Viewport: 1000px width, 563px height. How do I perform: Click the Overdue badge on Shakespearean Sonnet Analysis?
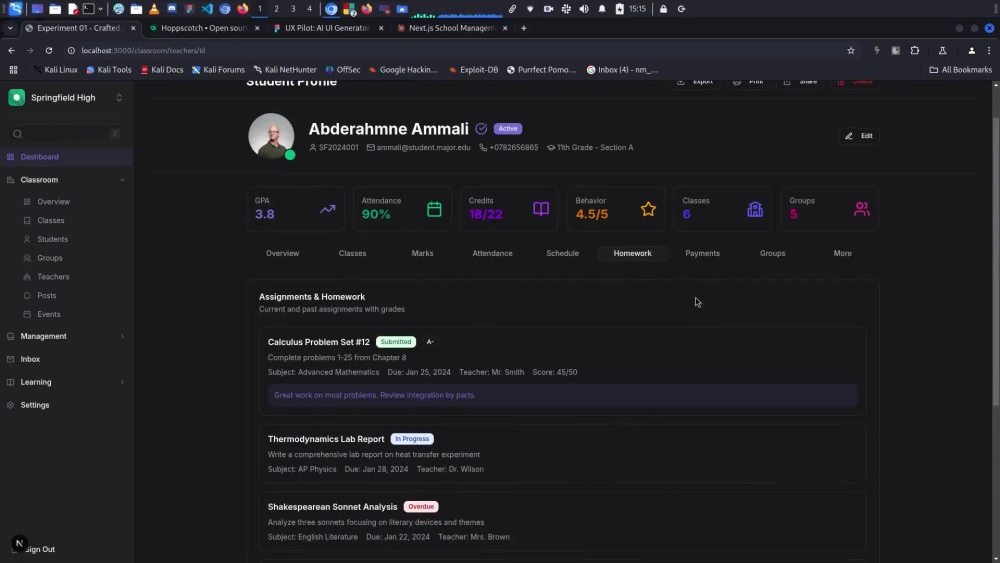coord(421,507)
